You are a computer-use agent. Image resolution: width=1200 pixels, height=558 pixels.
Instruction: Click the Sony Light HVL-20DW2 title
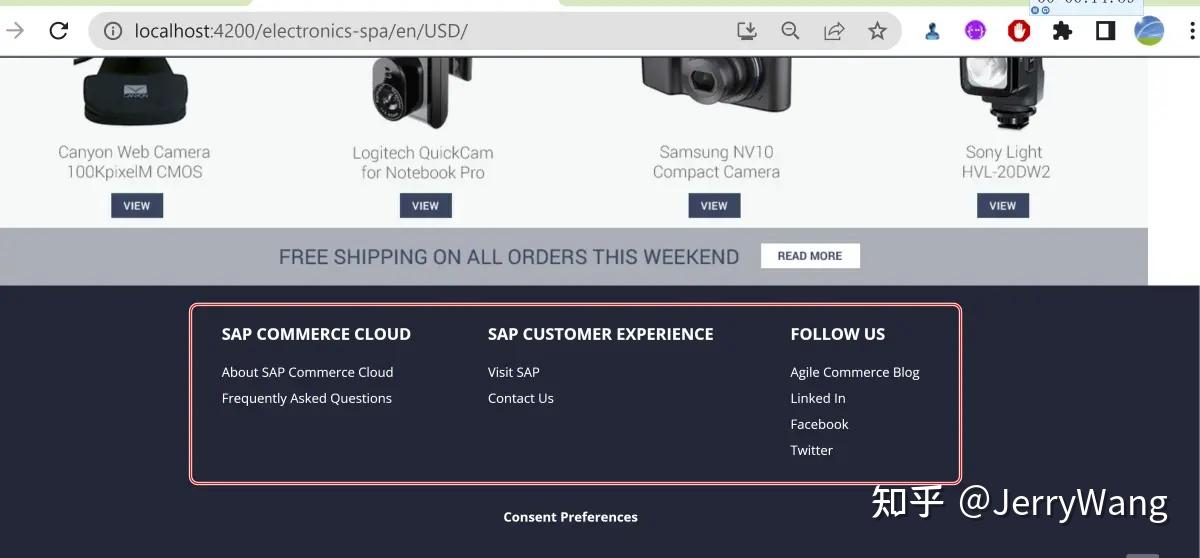tap(1005, 162)
